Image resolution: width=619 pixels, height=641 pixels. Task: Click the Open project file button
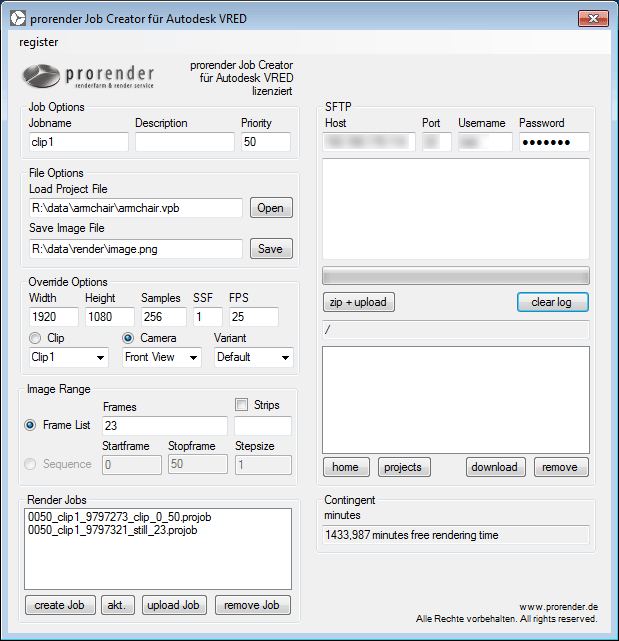coord(271,208)
